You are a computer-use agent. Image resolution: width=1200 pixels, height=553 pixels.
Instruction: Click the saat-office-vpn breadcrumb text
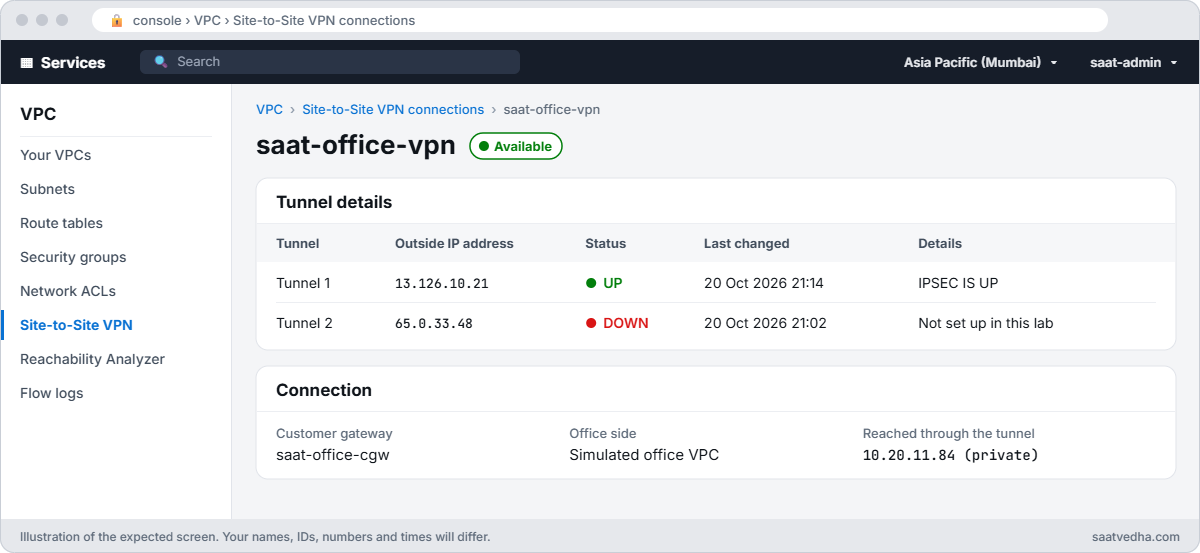(551, 110)
